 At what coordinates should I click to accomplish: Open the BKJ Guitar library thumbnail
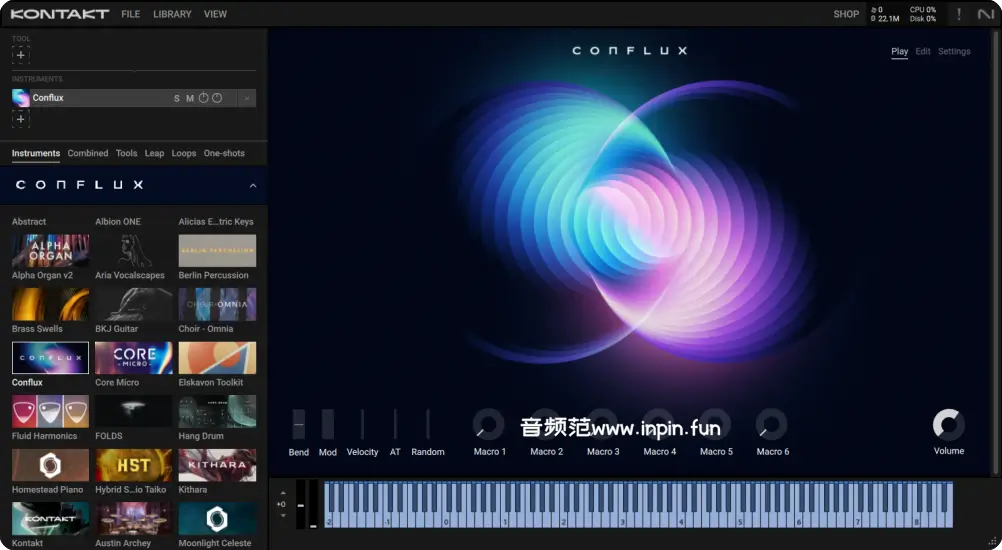134,304
